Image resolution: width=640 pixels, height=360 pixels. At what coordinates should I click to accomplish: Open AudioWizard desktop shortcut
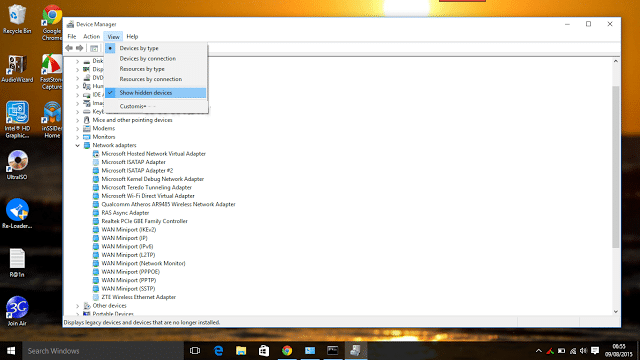(17, 69)
